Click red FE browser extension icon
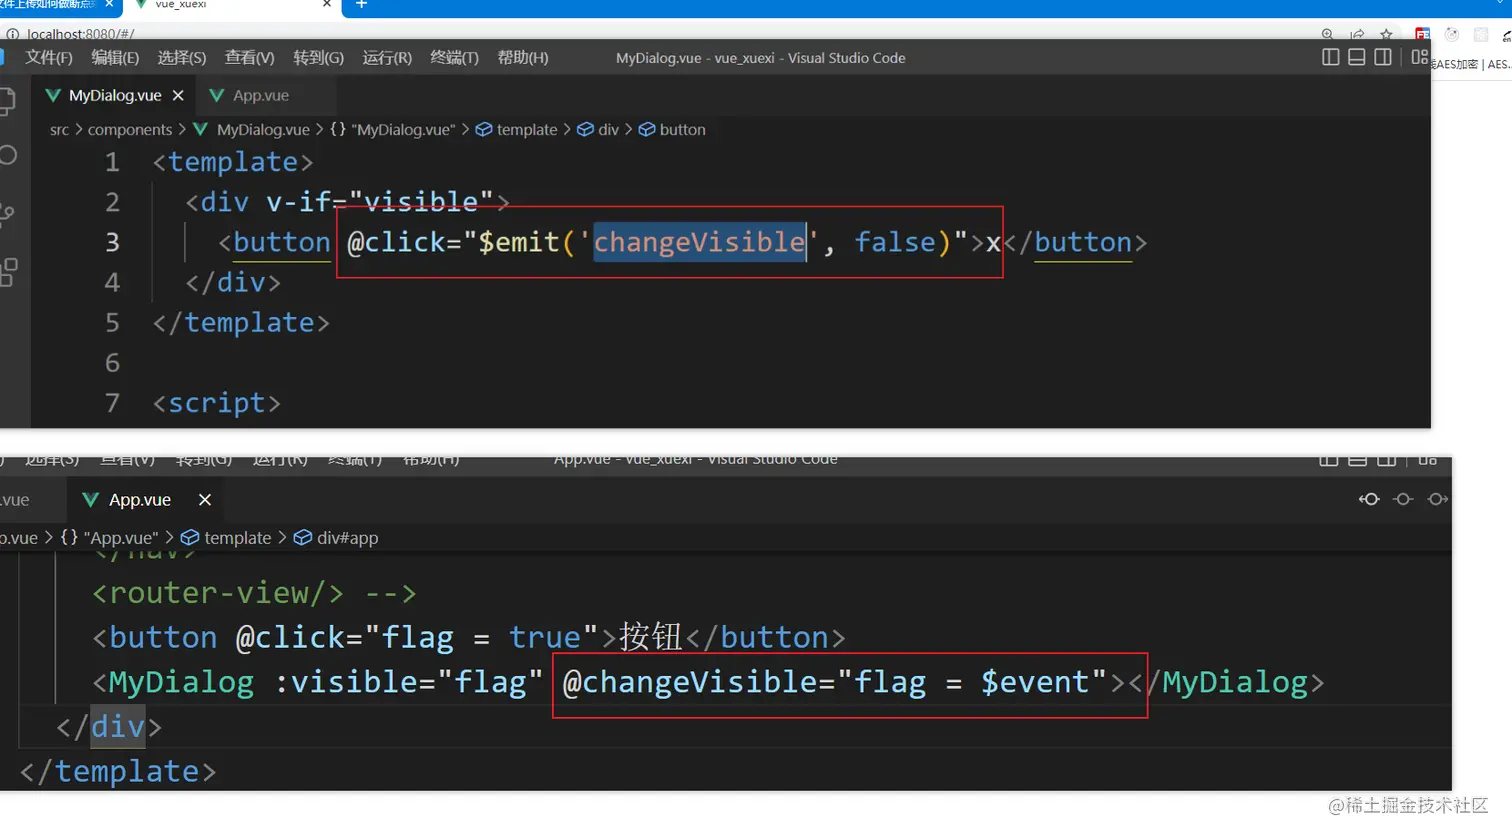 (1422, 35)
